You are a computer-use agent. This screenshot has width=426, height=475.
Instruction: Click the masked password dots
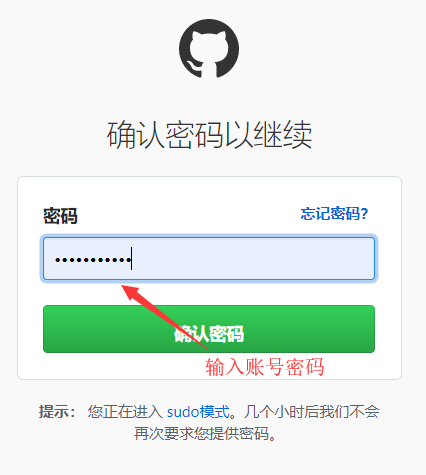pos(93,259)
